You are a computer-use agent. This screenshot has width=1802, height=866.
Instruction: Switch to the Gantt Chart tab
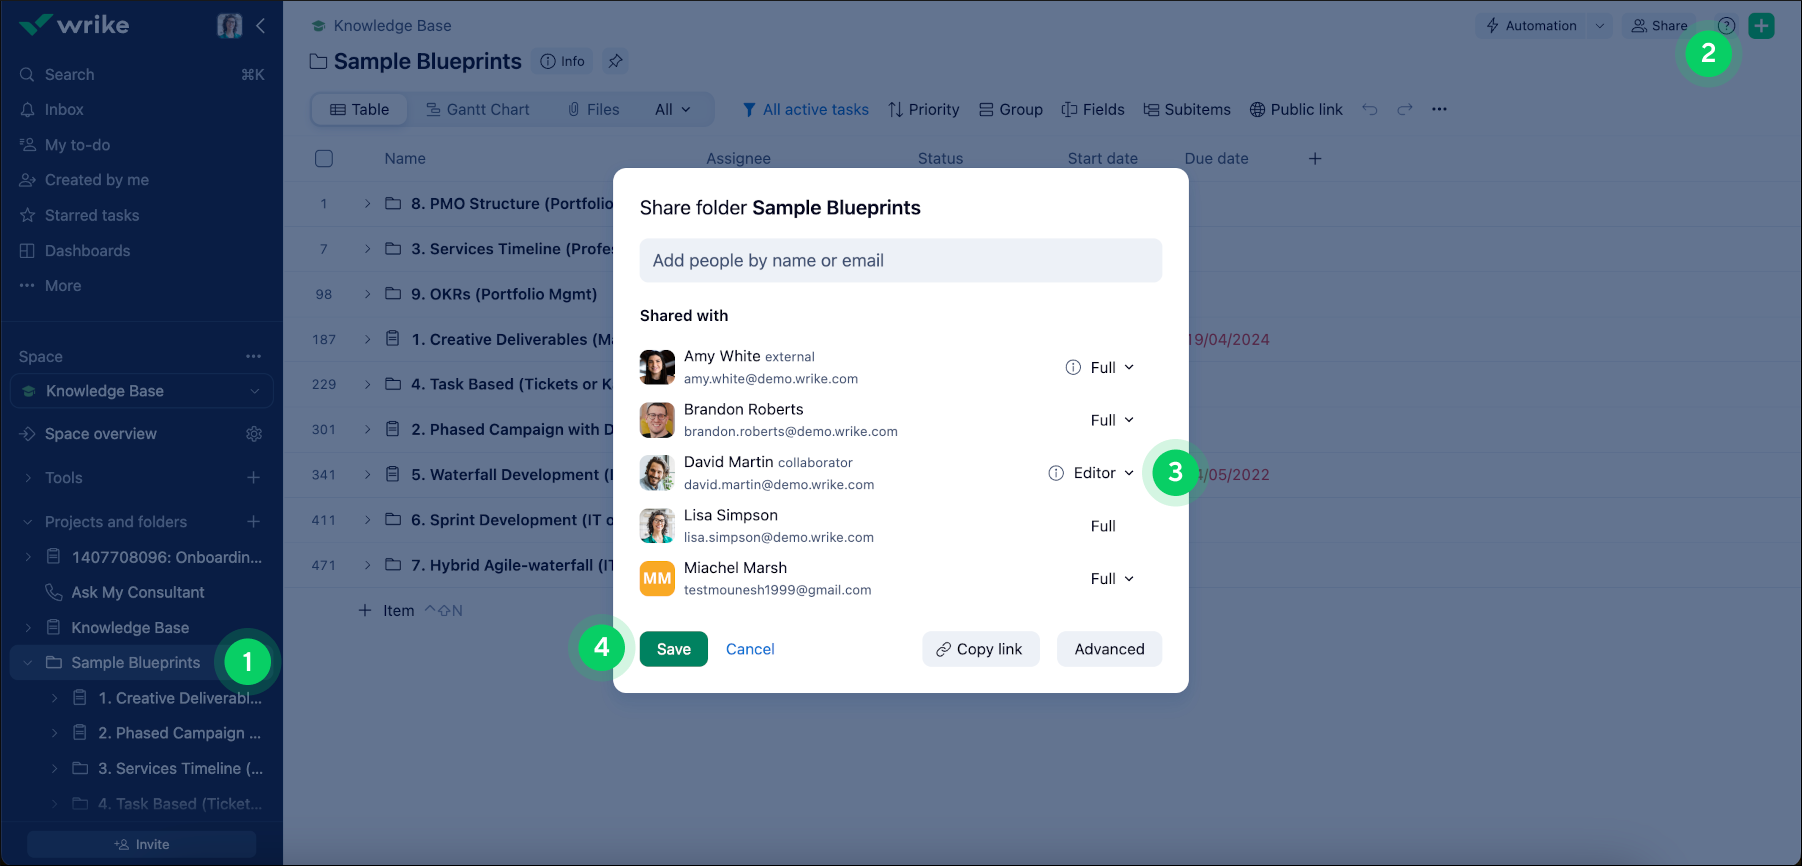[478, 109]
